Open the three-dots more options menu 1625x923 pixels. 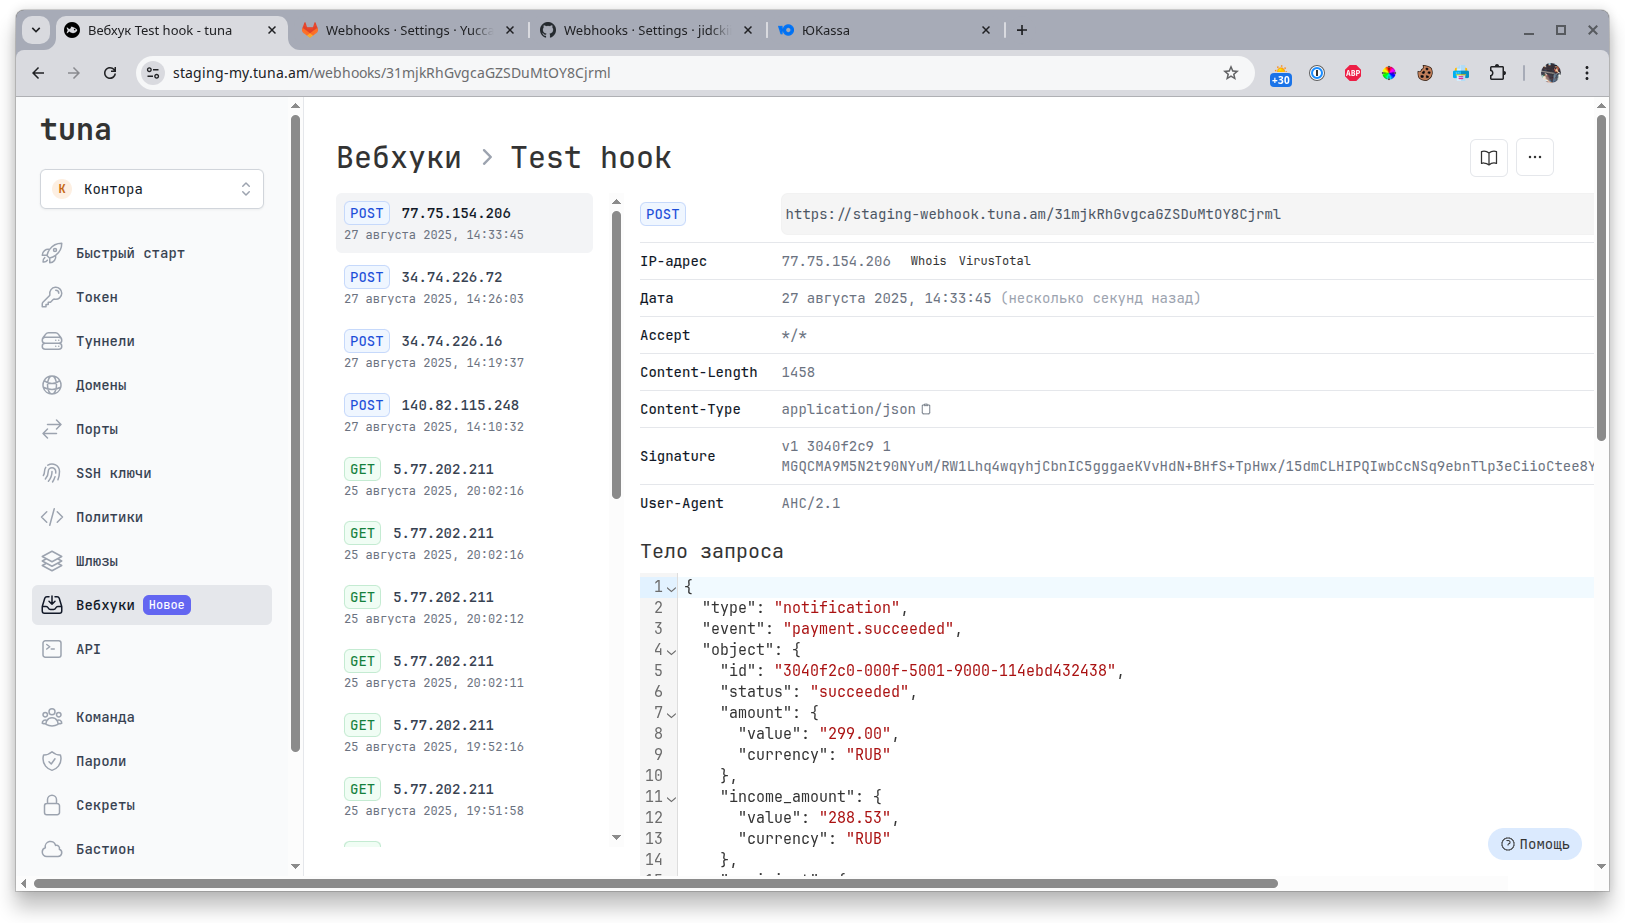[1535, 157]
